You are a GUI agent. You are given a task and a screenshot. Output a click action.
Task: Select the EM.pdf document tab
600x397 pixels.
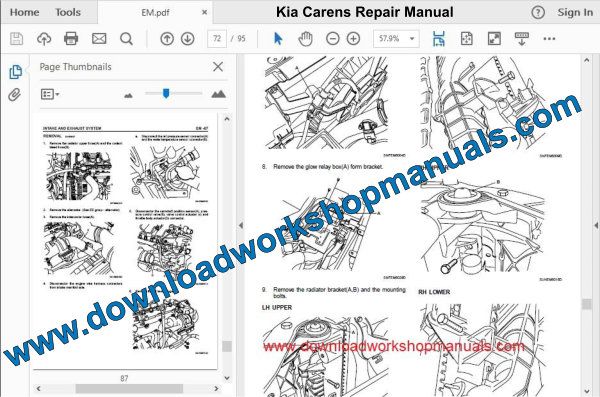[155, 12]
